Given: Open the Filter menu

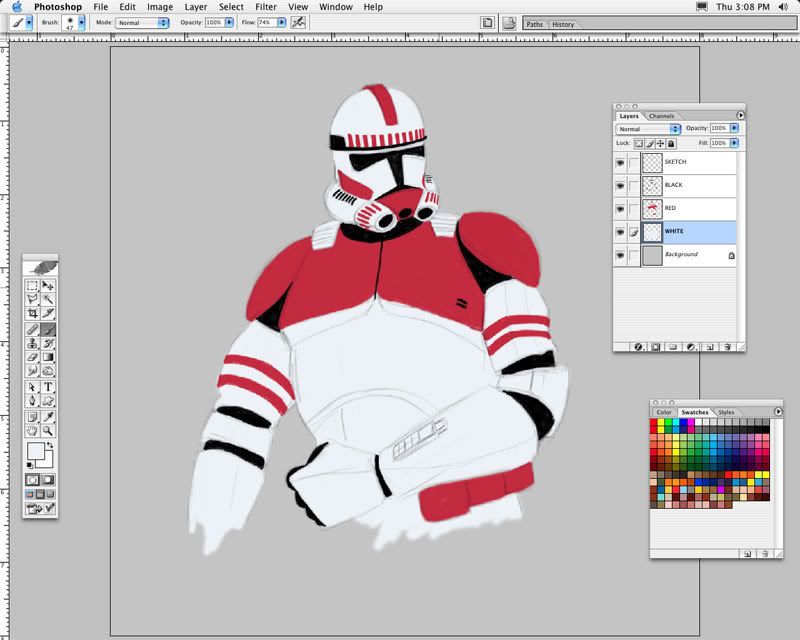Looking at the screenshot, I should coord(266,7).
